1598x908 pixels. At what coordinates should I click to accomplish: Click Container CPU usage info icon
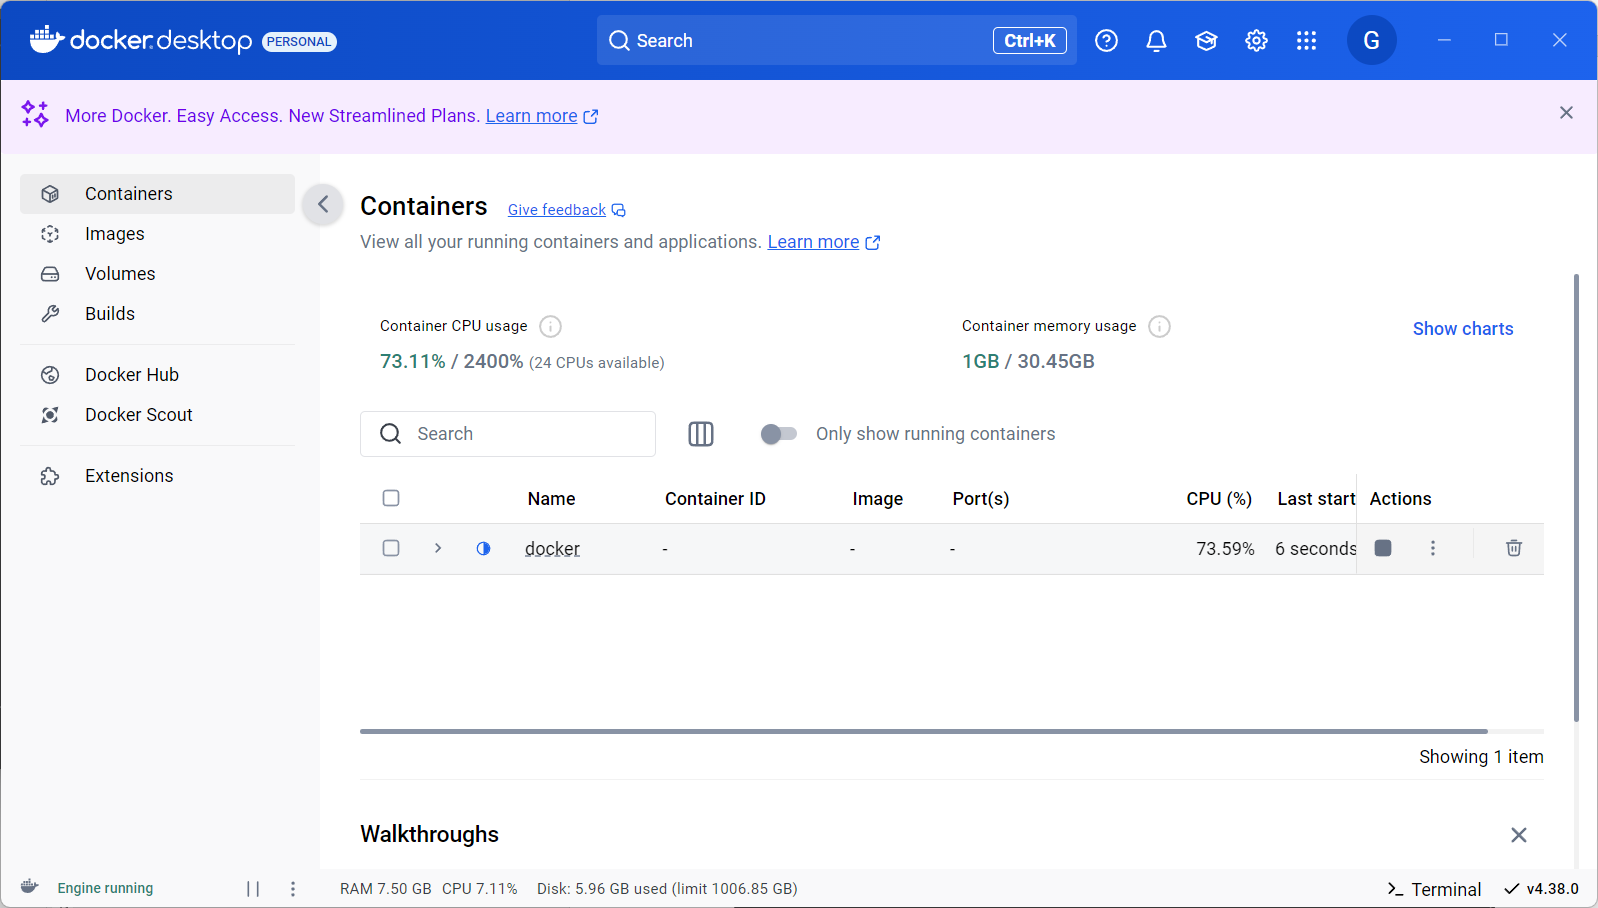click(550, 326)
